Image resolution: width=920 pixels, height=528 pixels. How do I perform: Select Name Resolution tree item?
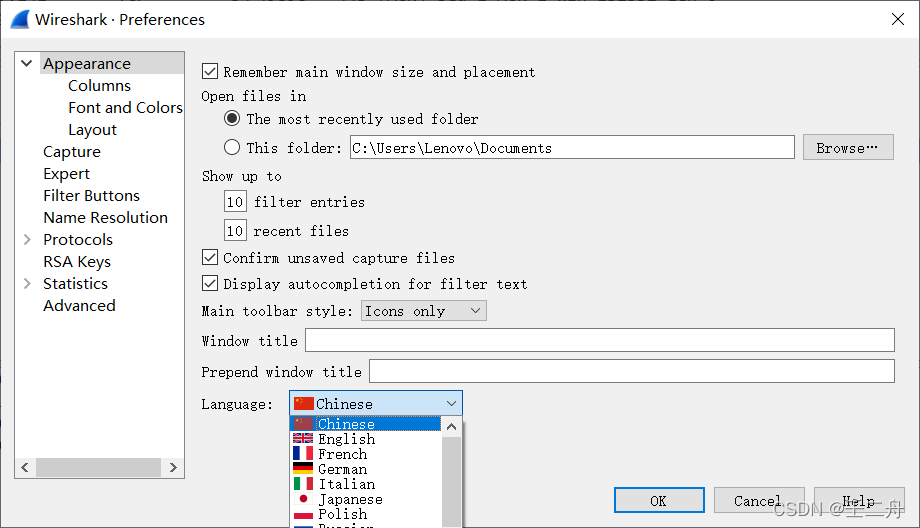(106, 218)
